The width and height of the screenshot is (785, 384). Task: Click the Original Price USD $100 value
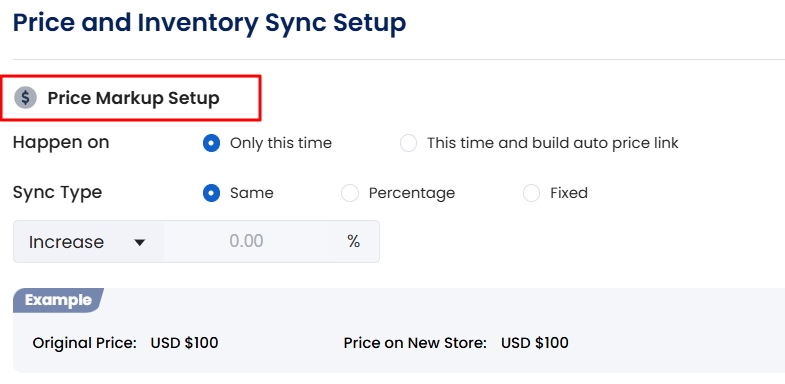click(184, 343)
